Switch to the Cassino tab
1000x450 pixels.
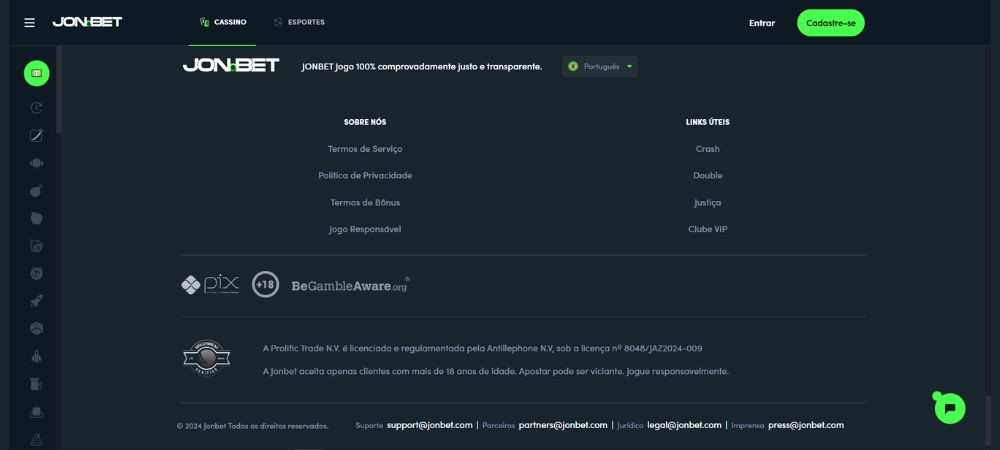point(222,22)
